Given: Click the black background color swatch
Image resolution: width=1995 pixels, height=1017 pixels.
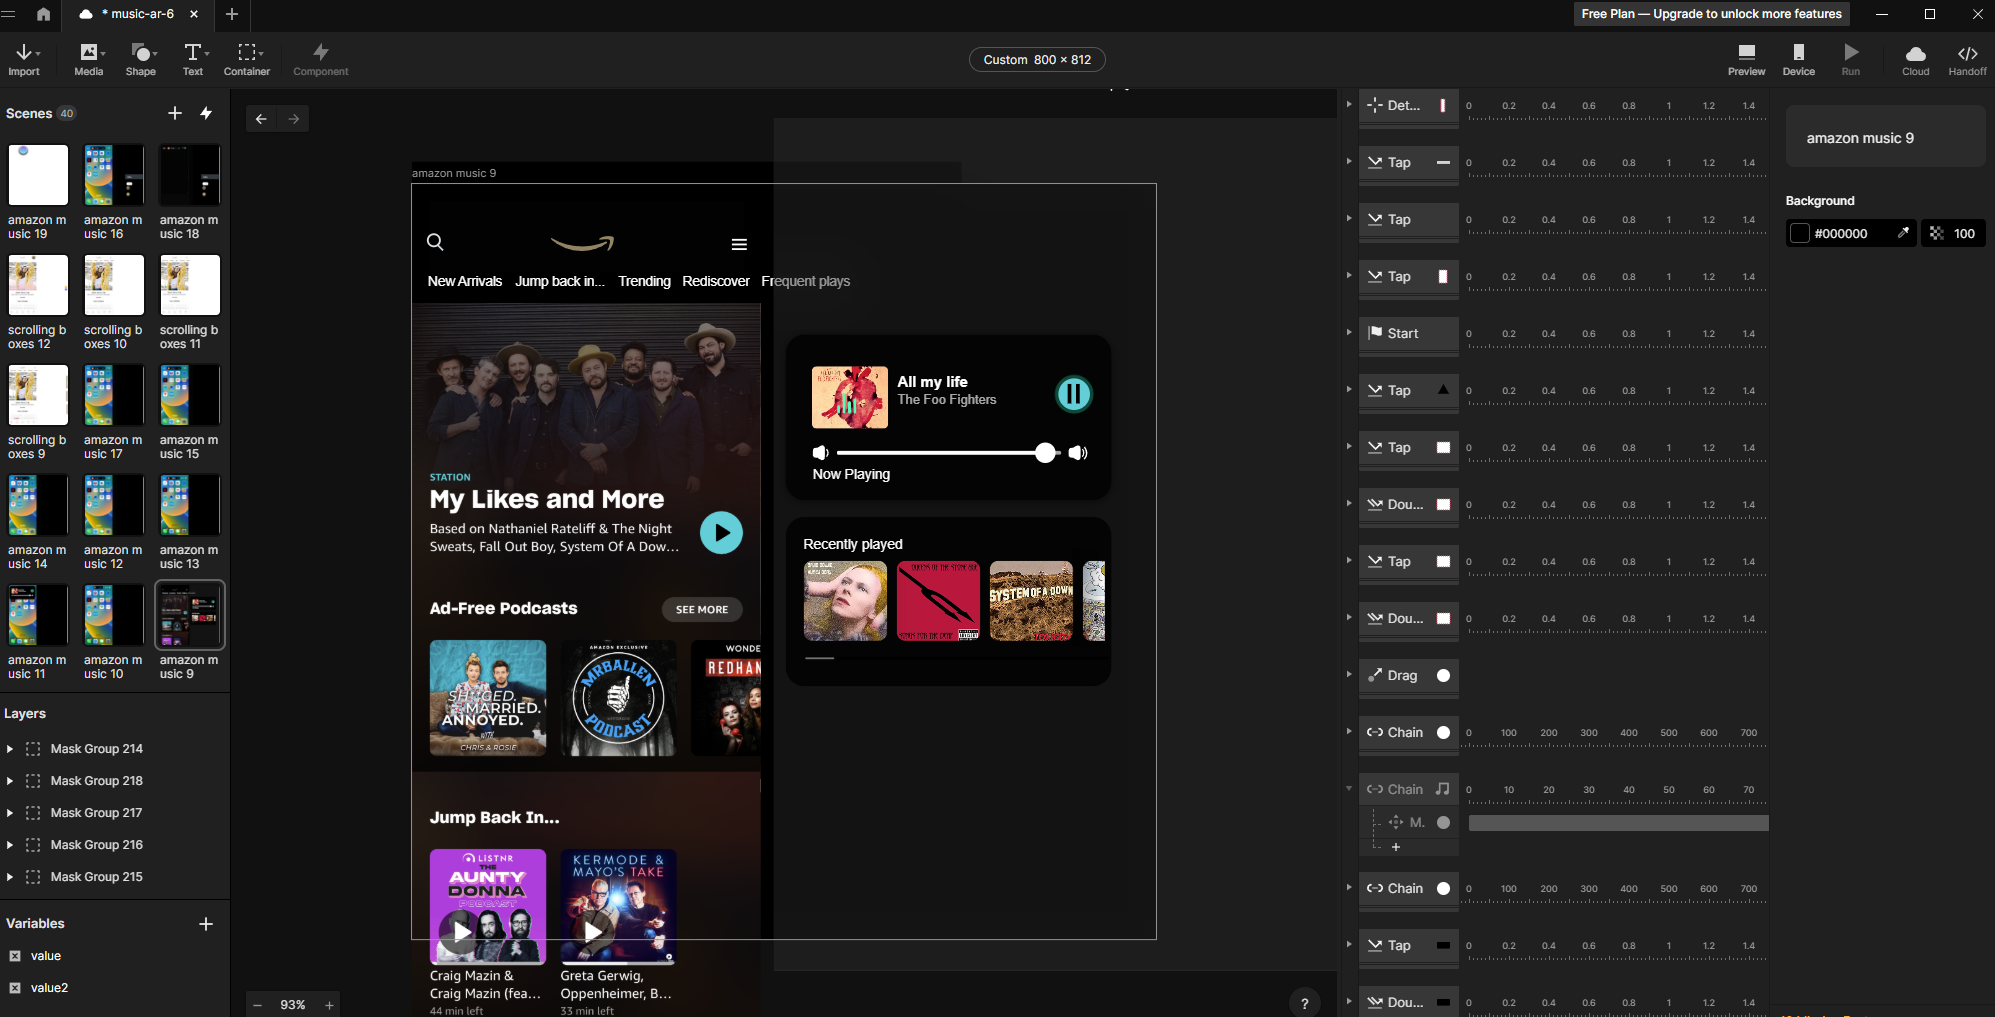Looking at the screenshot, I should [1800, 233].
